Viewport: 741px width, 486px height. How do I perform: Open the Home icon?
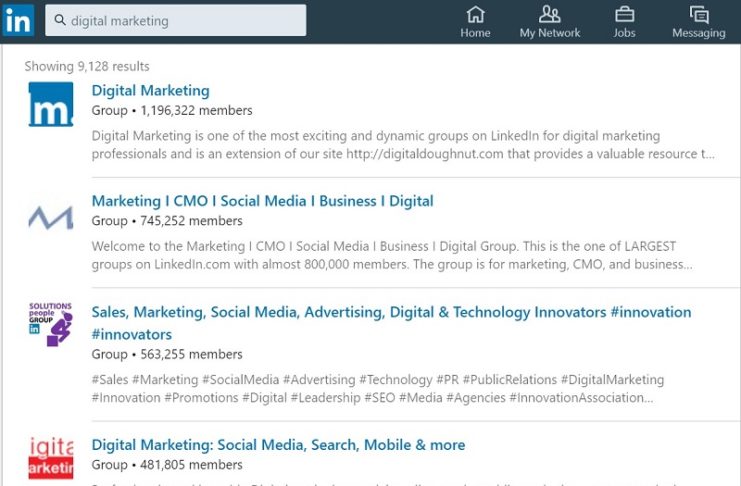475,14
